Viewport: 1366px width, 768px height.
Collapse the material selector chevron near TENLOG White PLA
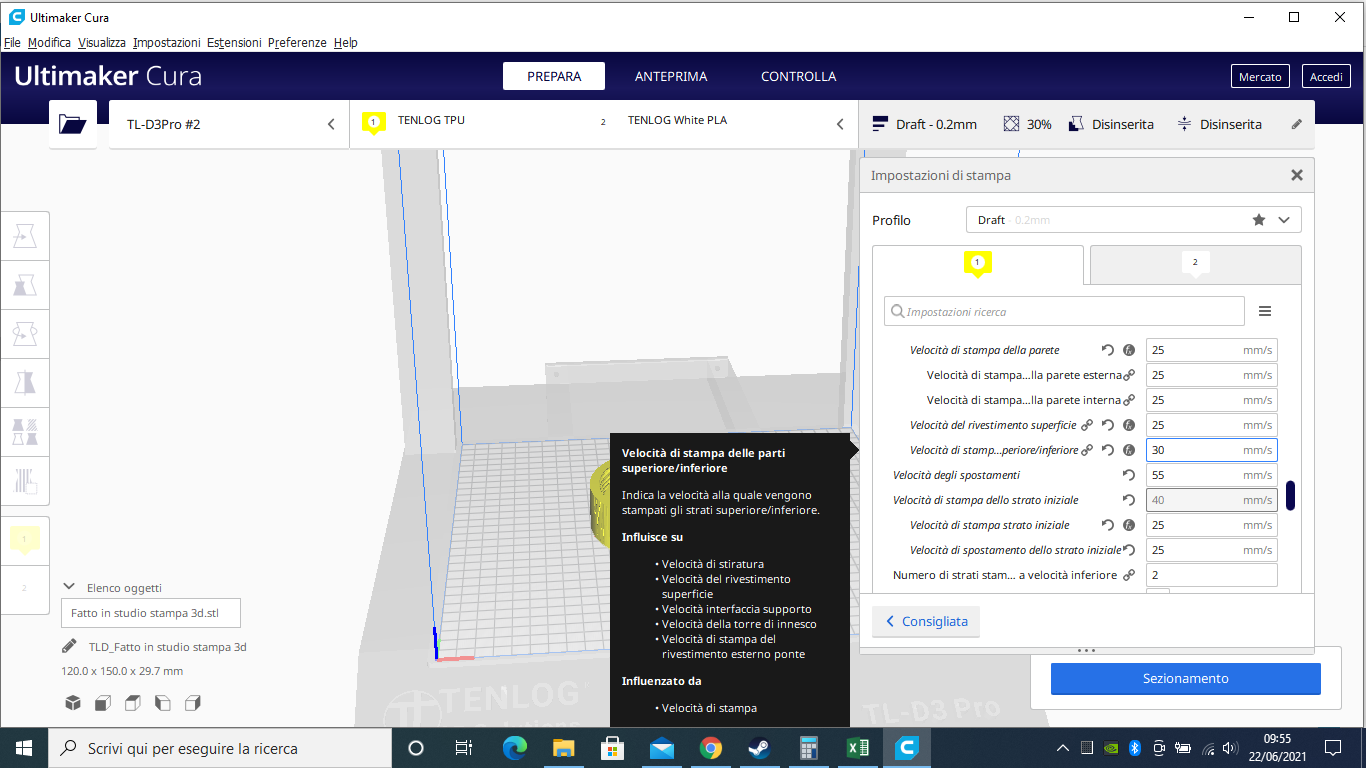coord(840,124)
